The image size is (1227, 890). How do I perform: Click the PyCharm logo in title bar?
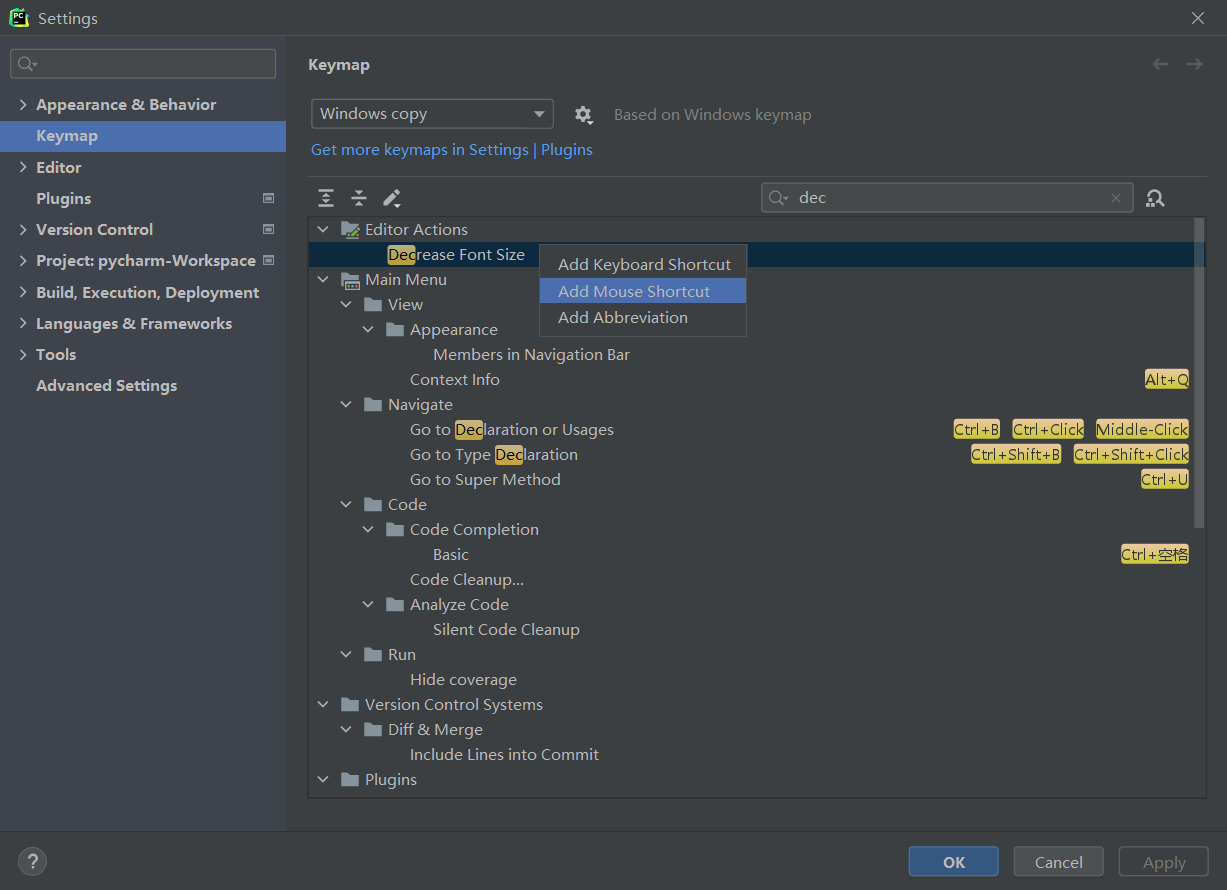pyautogui.click(x=19, y=18)
